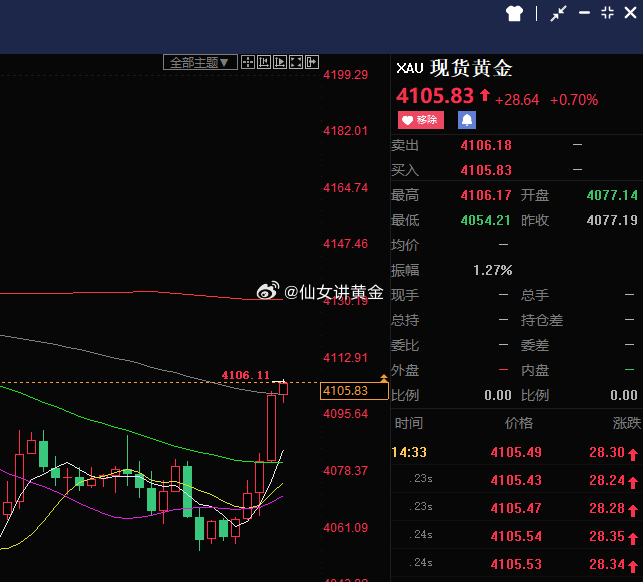This screenshot has width=643, height=582.
Task: Click the tall red candle rising to 4105
Action: tap(271, 427)
